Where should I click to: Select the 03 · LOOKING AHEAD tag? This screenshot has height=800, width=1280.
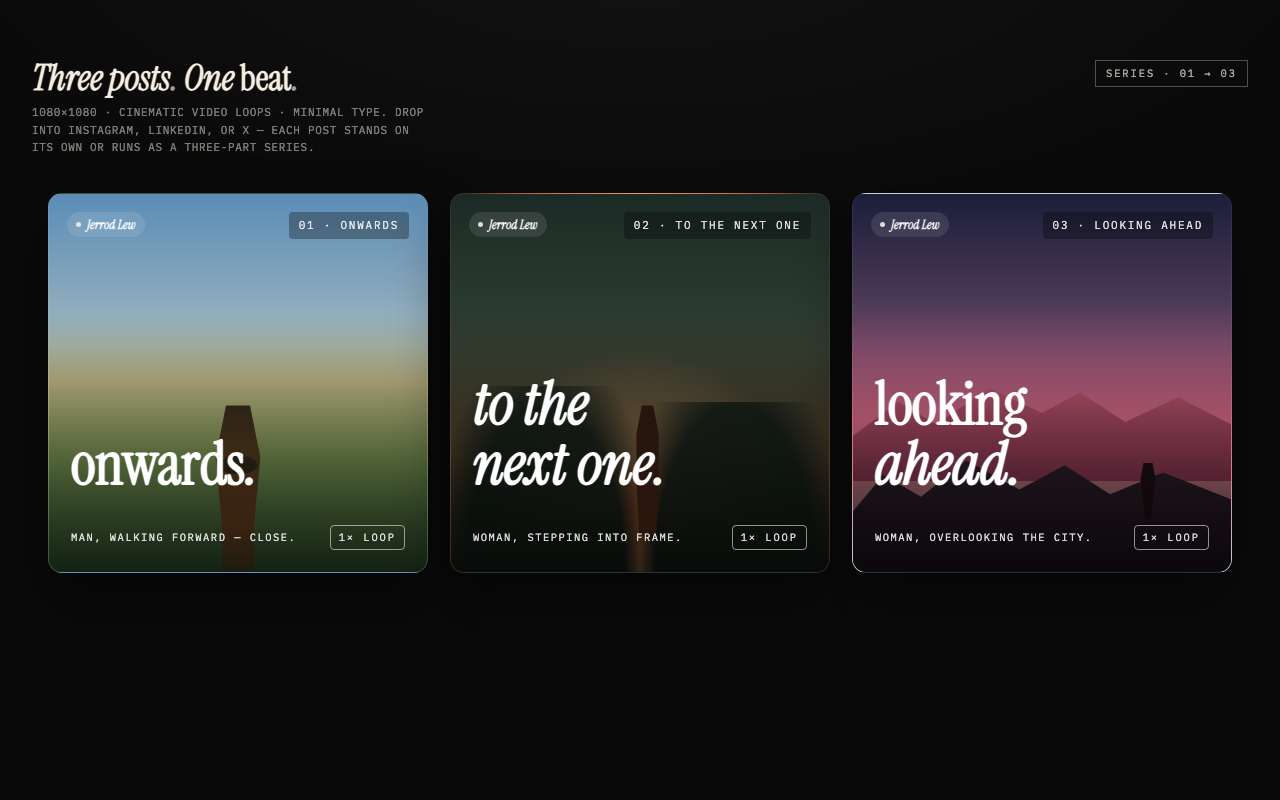click(x=1128, y=225)
